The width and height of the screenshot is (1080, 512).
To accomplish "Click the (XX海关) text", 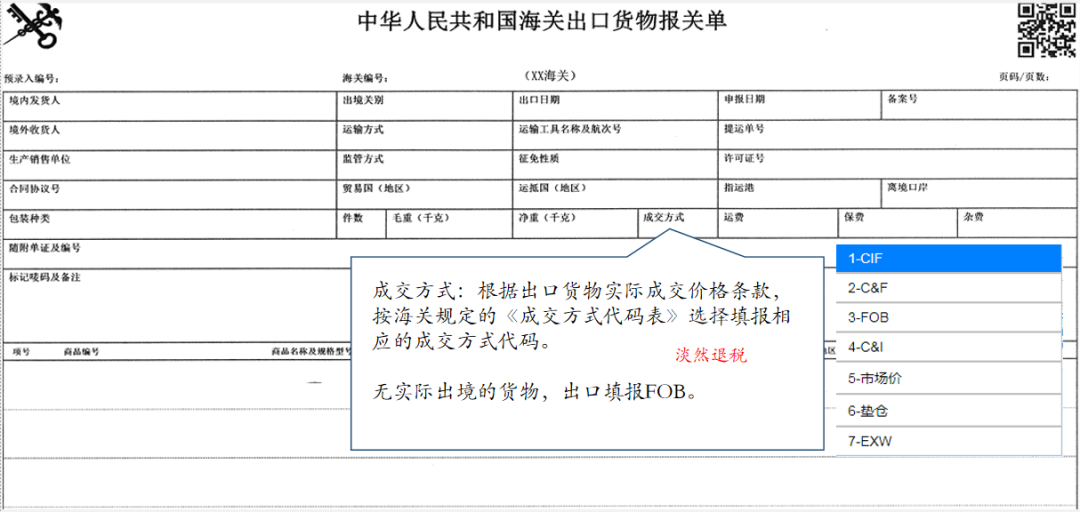I will [549, 75].
